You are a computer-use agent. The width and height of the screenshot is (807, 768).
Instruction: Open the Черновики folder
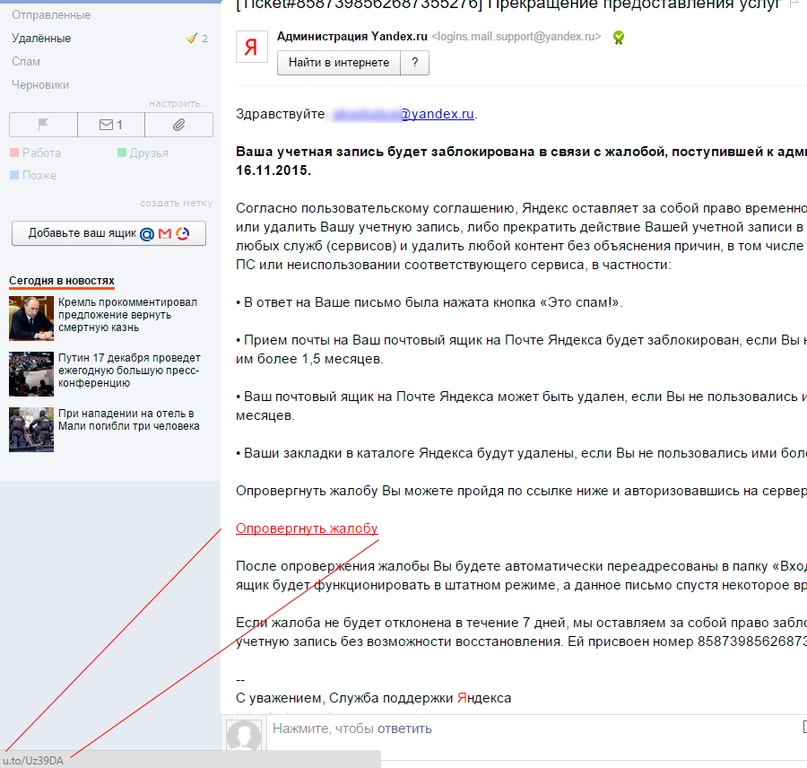[40, 85]
